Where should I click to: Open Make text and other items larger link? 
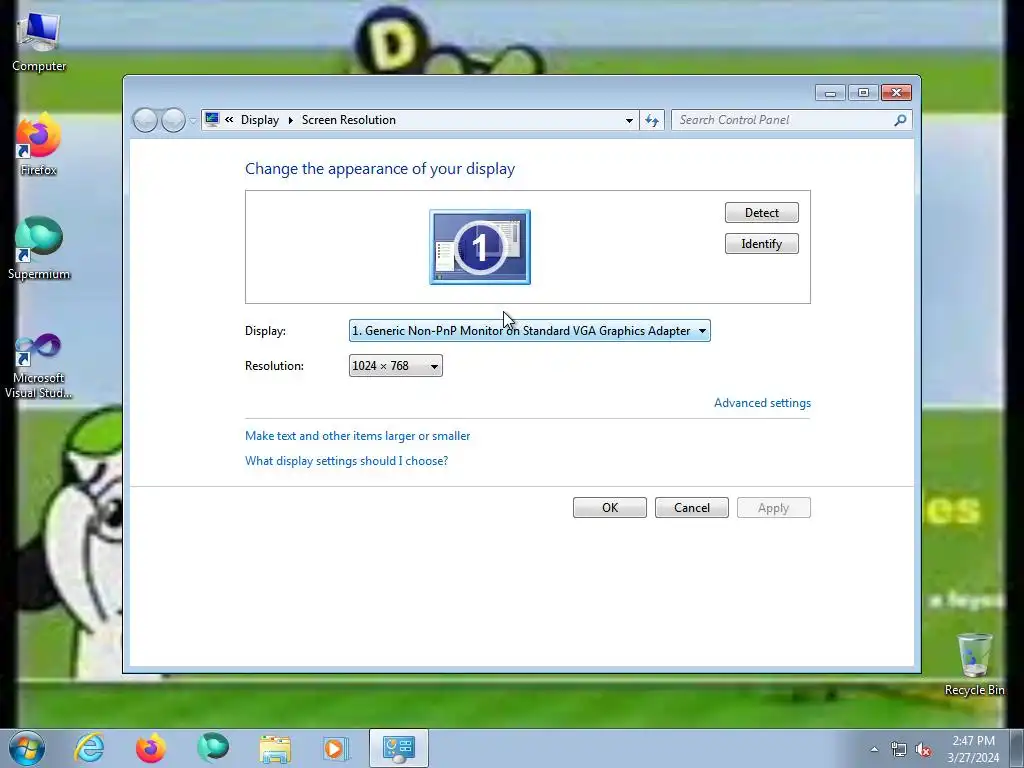tap(357, 436)
